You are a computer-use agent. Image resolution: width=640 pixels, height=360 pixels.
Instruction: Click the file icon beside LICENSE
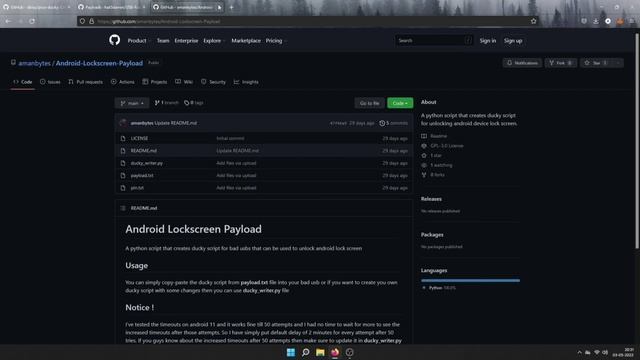tap(123, 138)
